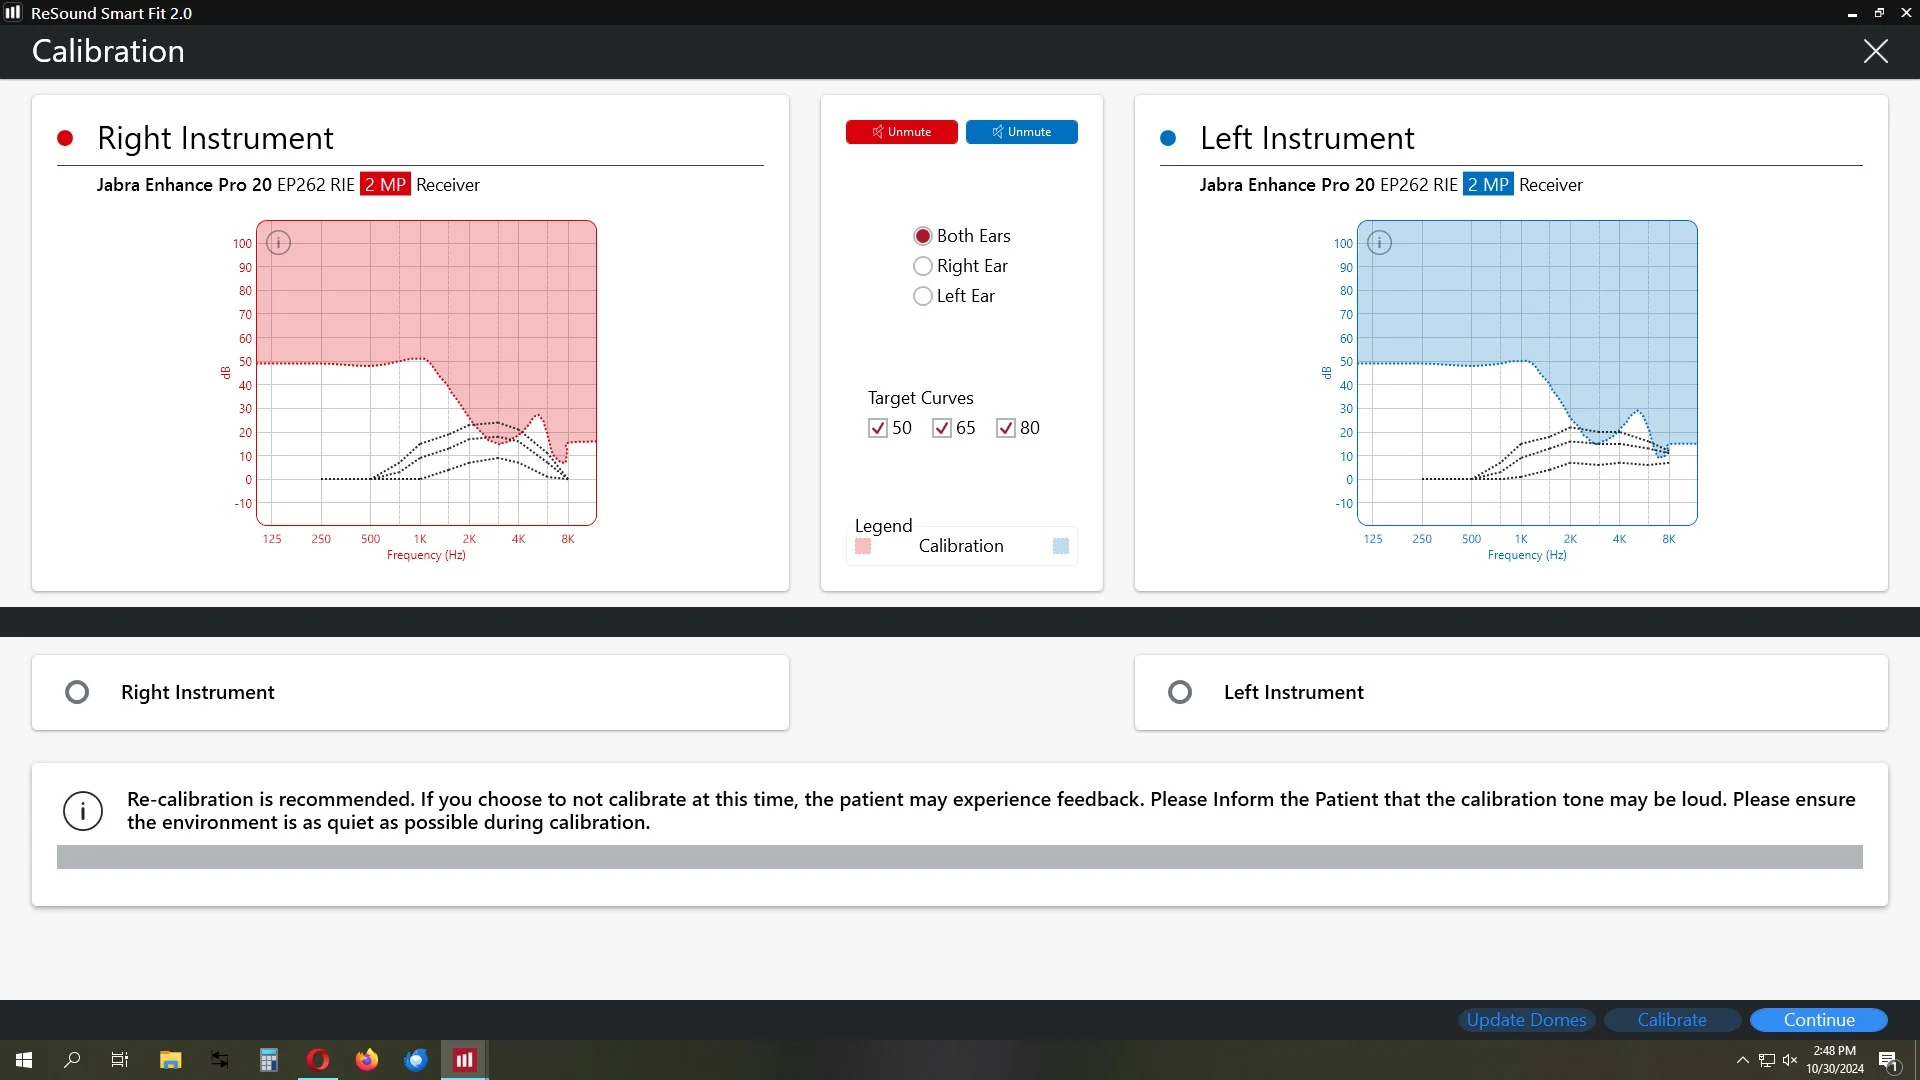Screen dimensions: 1920x1080
Task: Click the ReSound Smart Fit taskbar icon
Action: click(465, 1060)
